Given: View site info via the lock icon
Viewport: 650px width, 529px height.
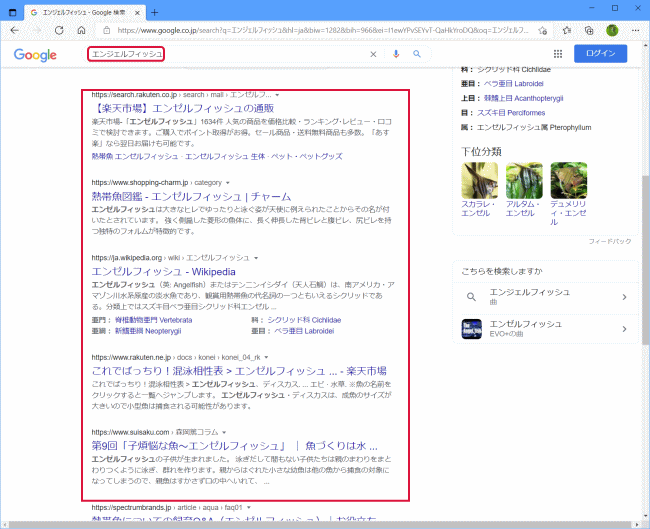Looking at the screenshot, I should pos(107,30).
